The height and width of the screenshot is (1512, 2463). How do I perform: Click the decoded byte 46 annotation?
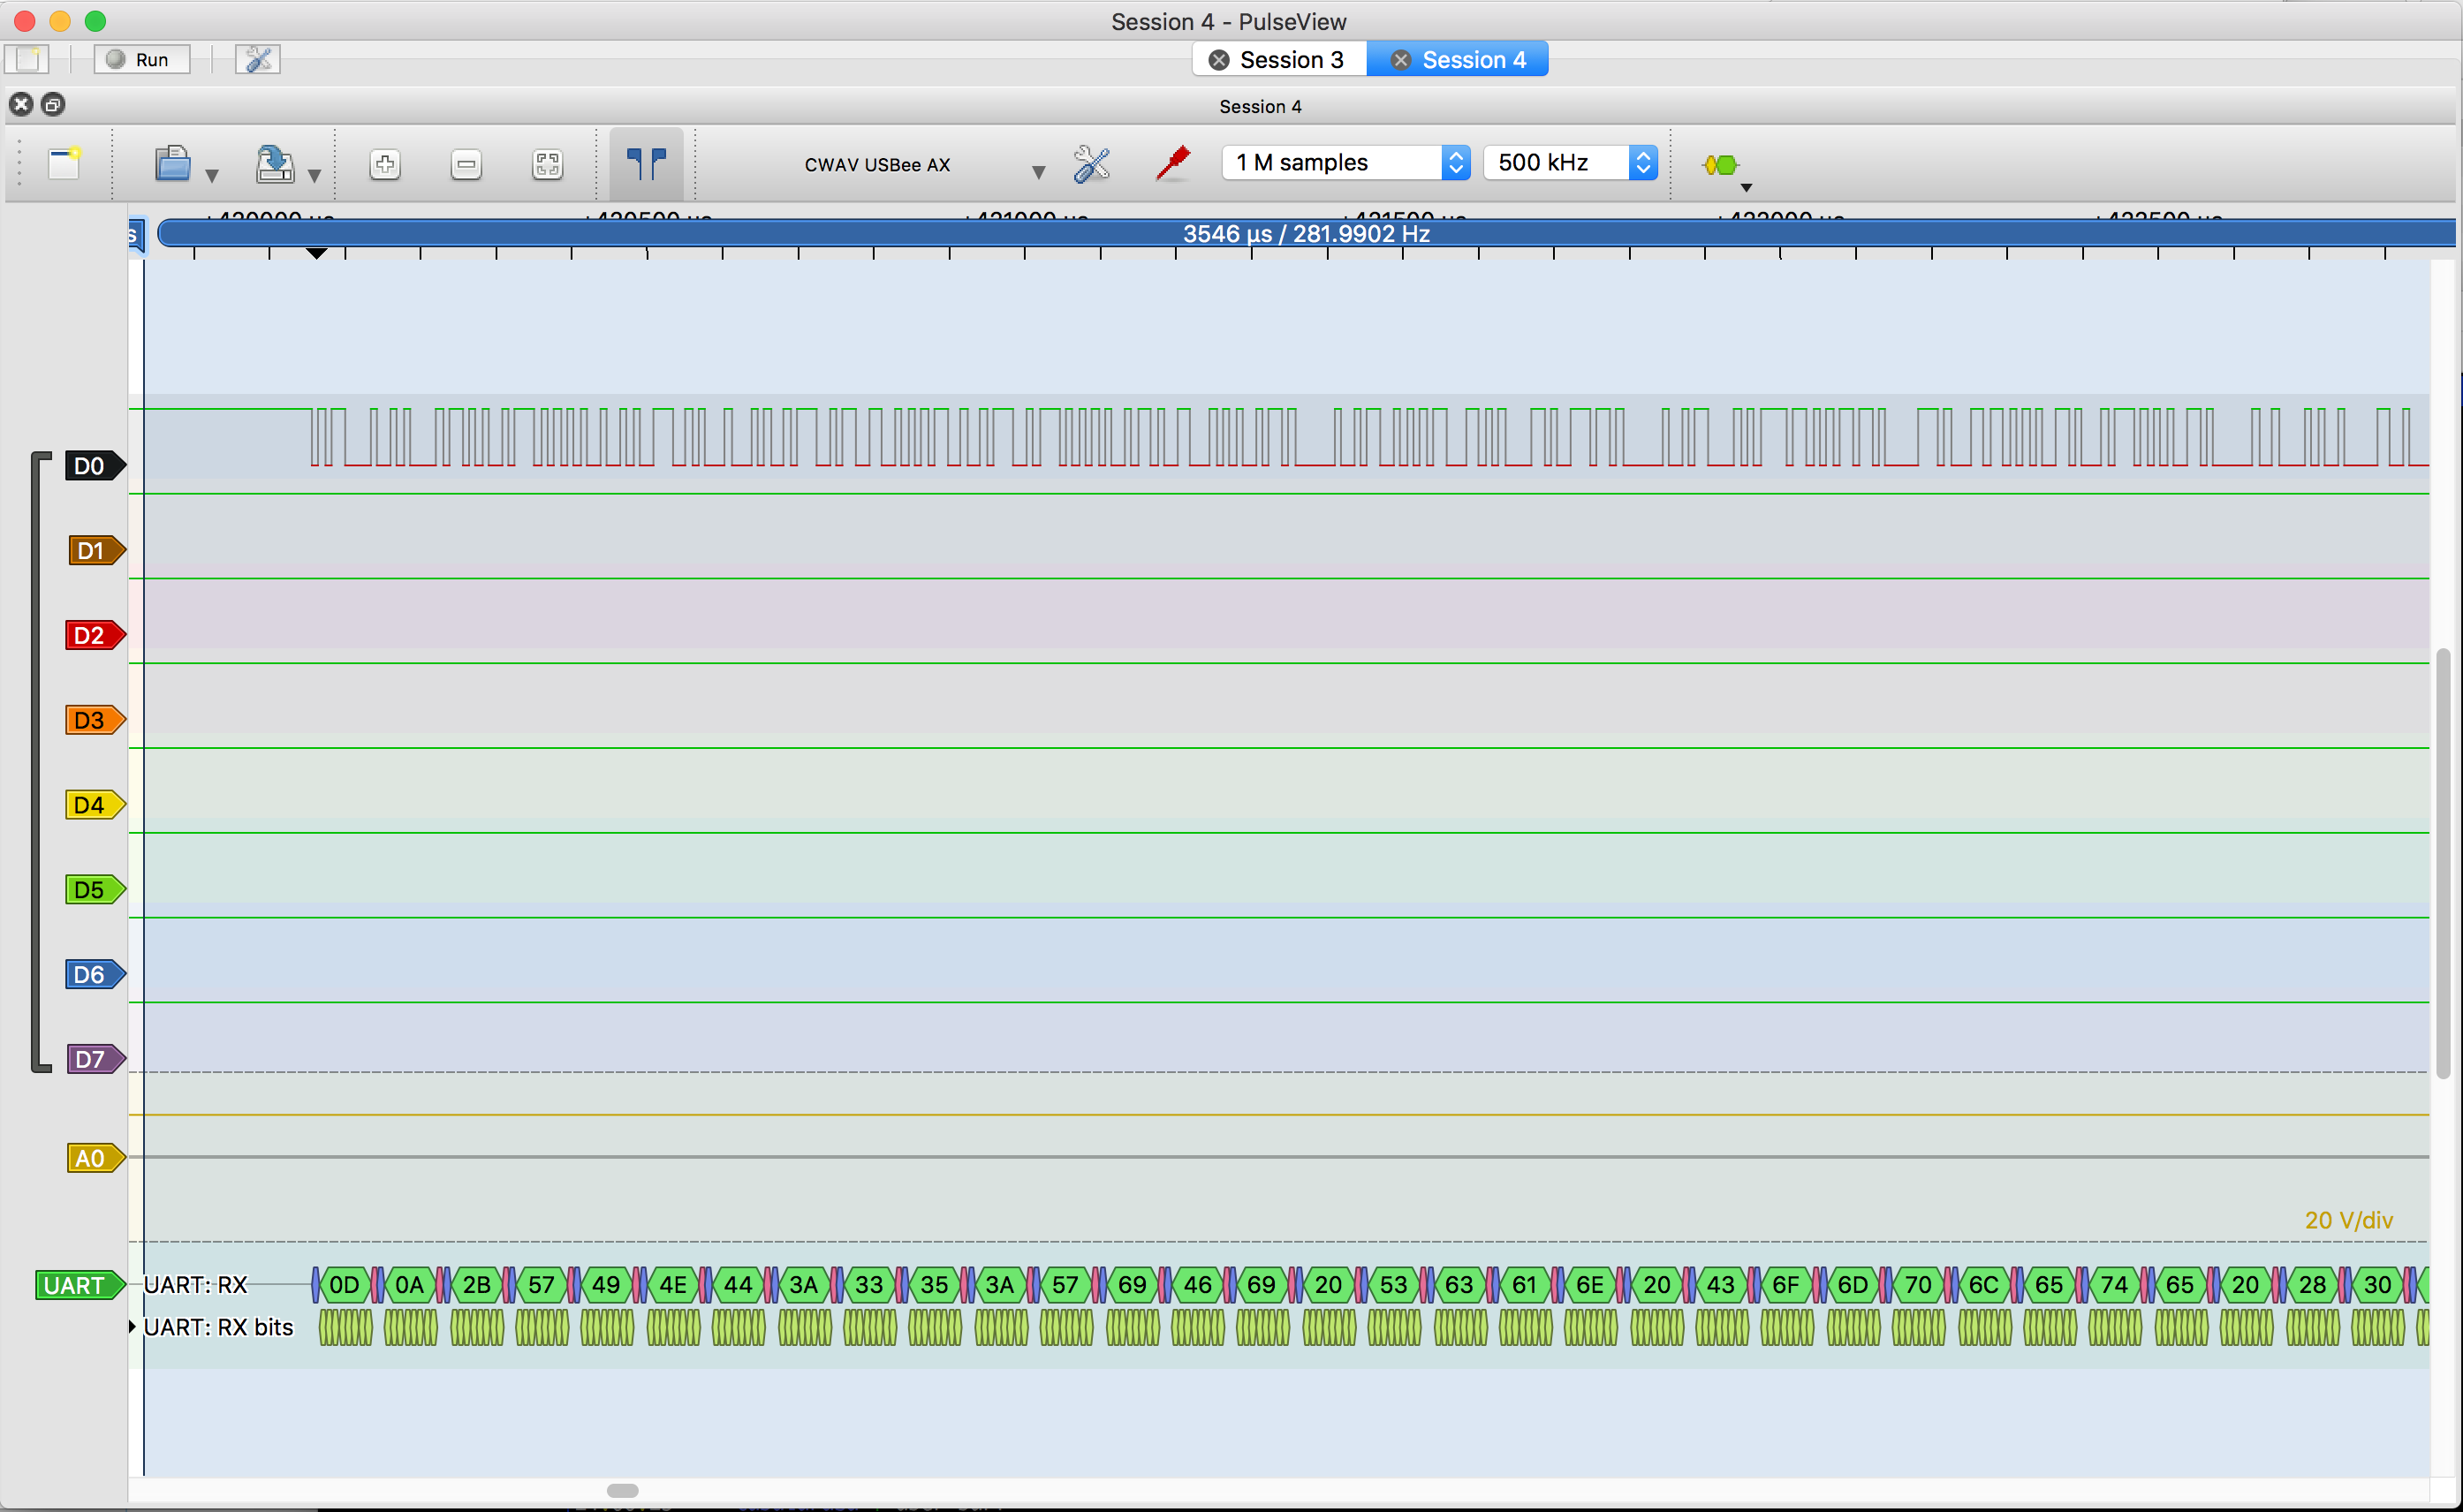[1198, 1285]
